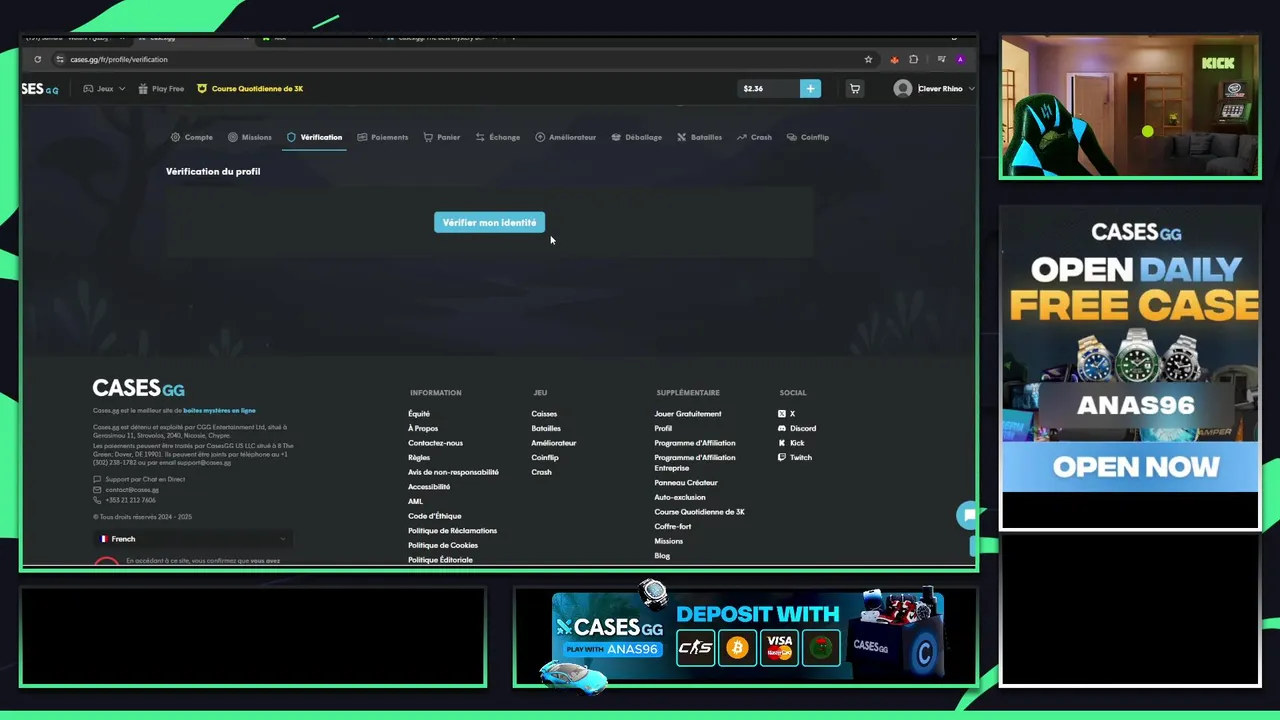Click the $2.36 balance field
Image resolution: width=1280 pixels, height=720 pixels.
[x=768, y=89]
